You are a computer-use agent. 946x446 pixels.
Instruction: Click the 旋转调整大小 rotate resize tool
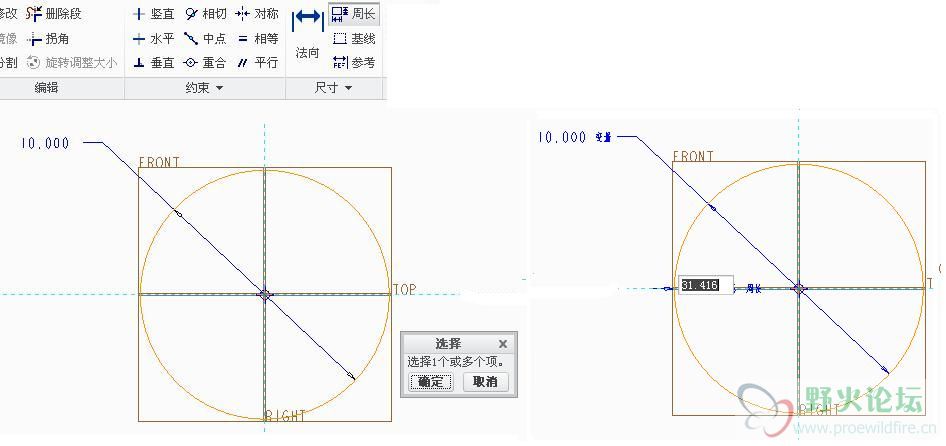pos(72,62)
